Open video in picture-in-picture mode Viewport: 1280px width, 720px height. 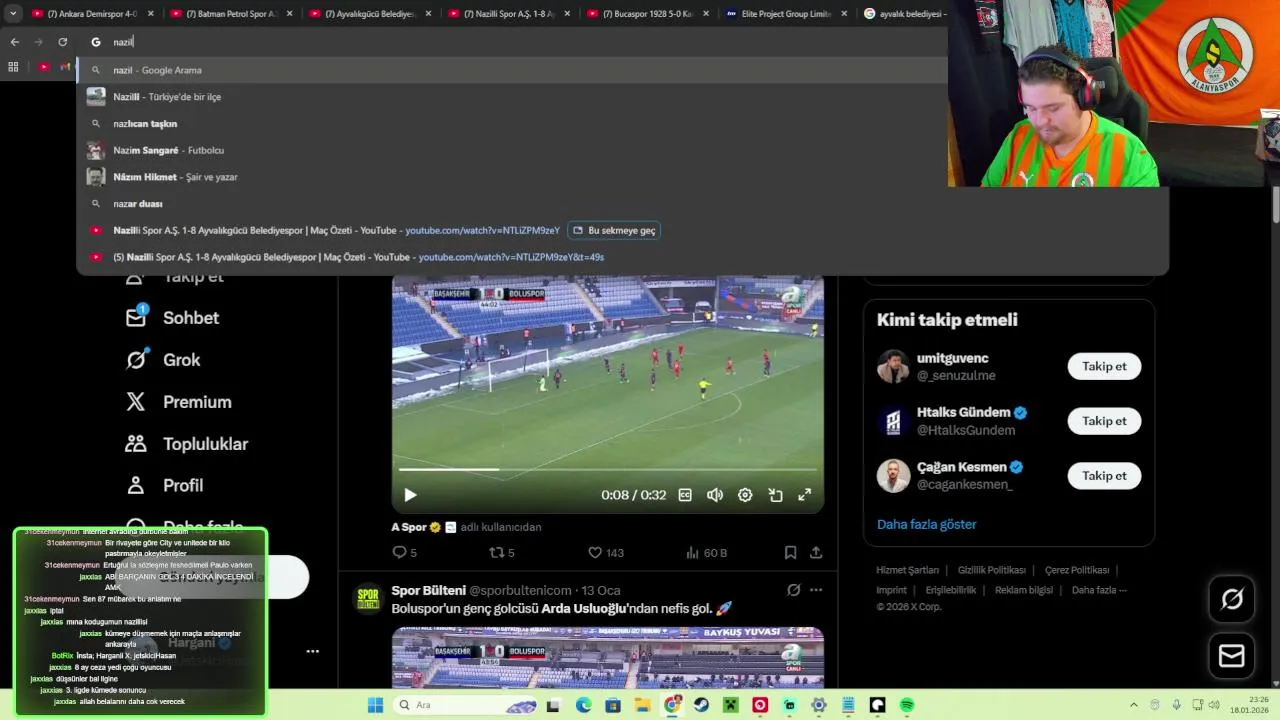(775, 495)
